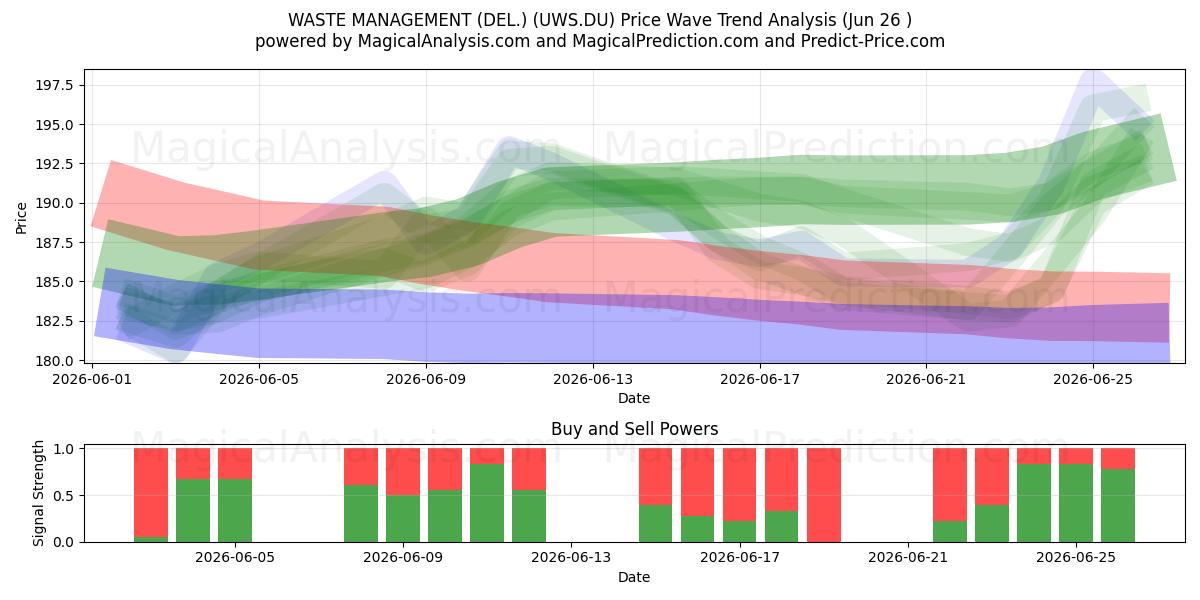Click the 195.0 price axis tick label
Viewport: 1200px width, 600px height.
[x=55, y=125]
